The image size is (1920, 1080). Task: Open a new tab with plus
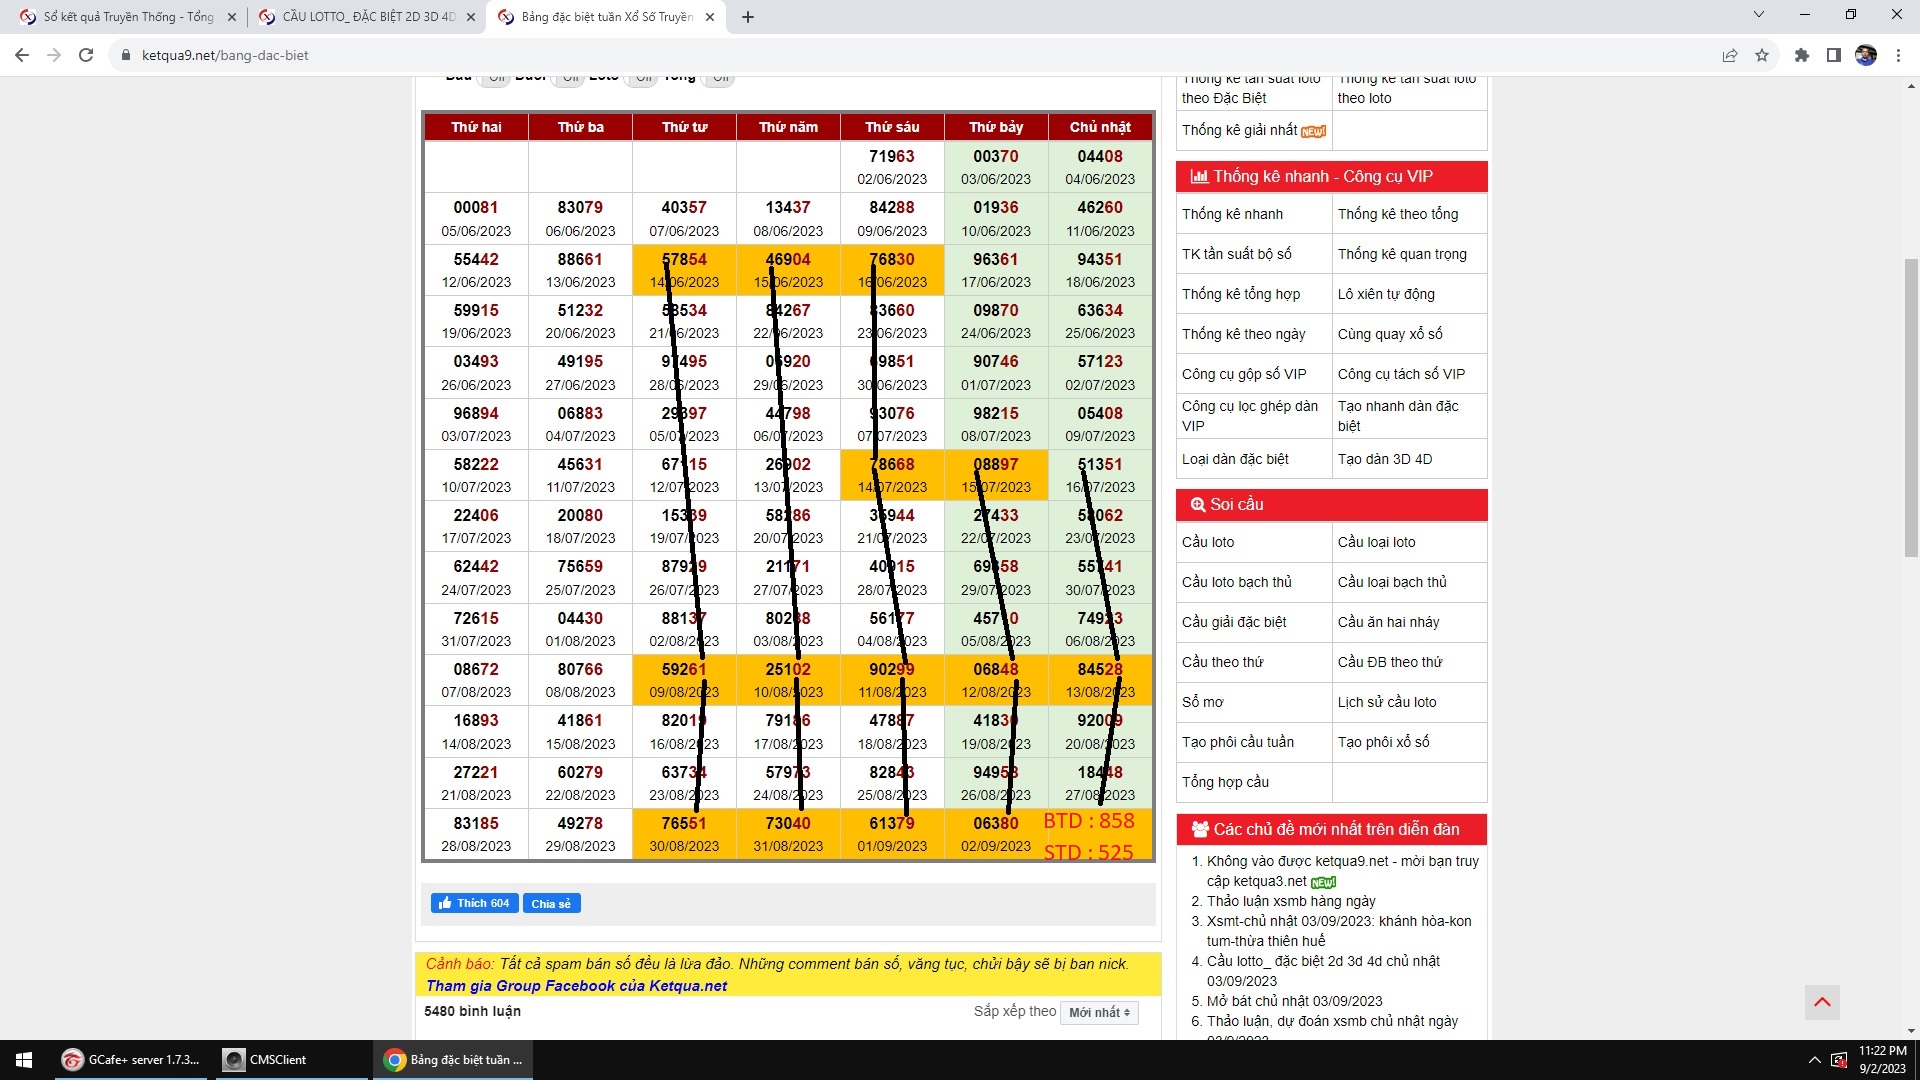point(748,17)
